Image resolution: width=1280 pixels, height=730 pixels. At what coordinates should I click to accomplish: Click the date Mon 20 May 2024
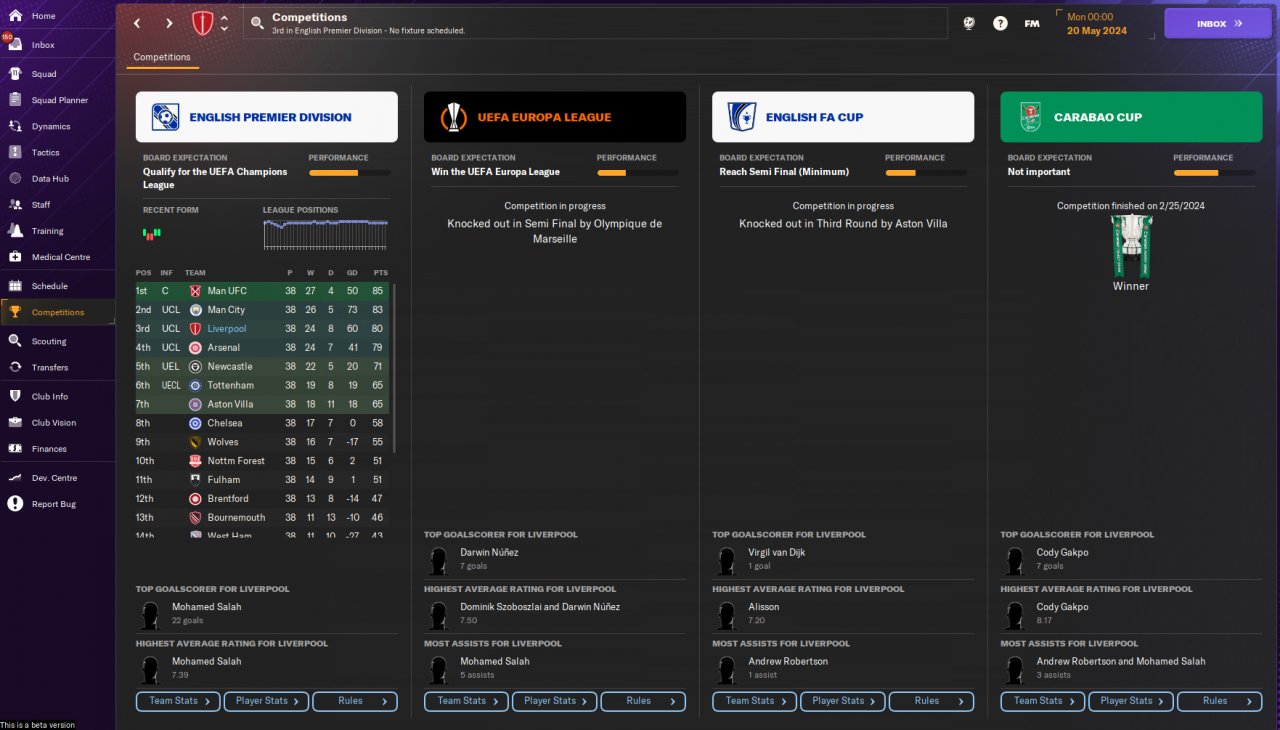[x=1096, y=24]
